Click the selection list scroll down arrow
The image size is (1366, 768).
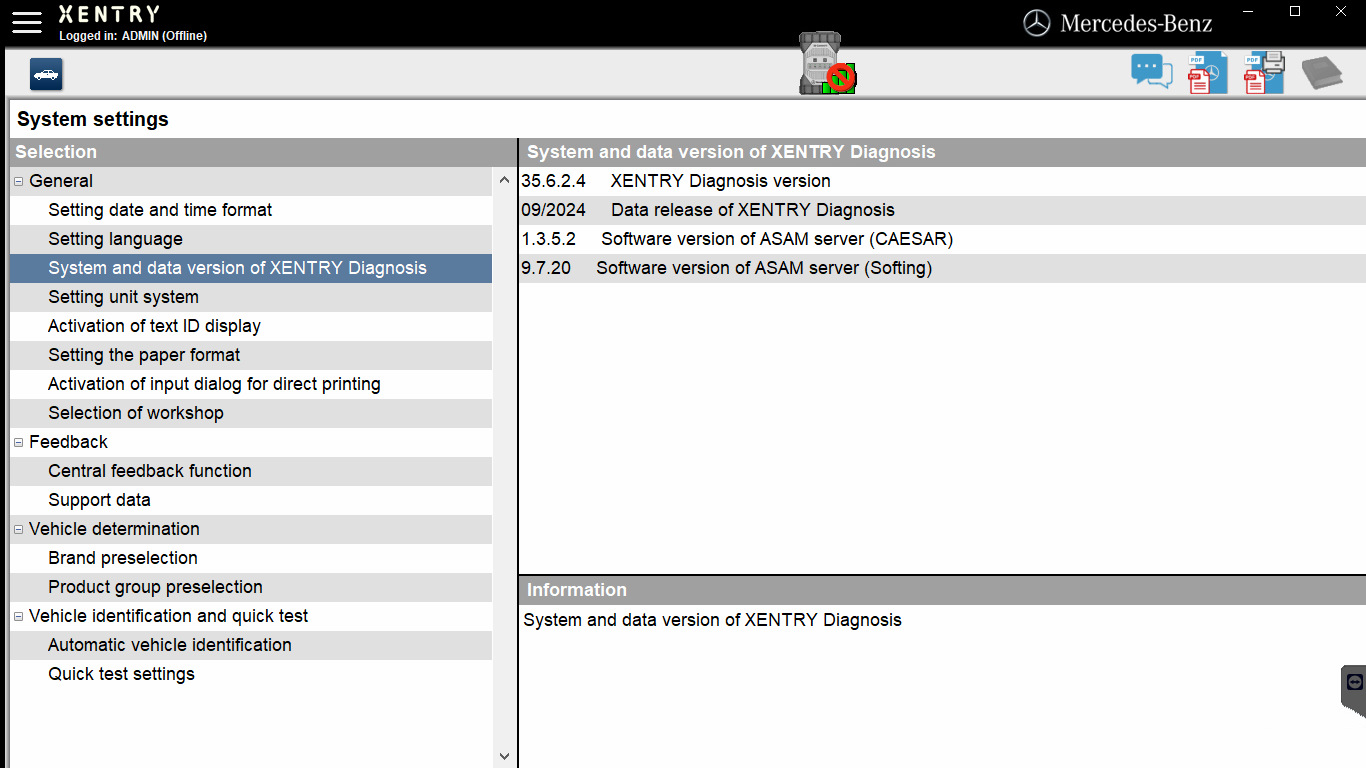[504, 757]
